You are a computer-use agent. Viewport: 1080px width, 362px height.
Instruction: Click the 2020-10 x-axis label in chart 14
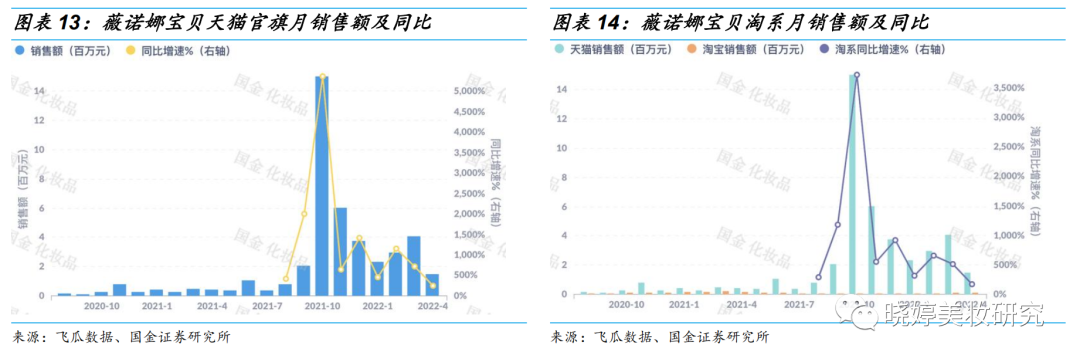pos(625,304)
